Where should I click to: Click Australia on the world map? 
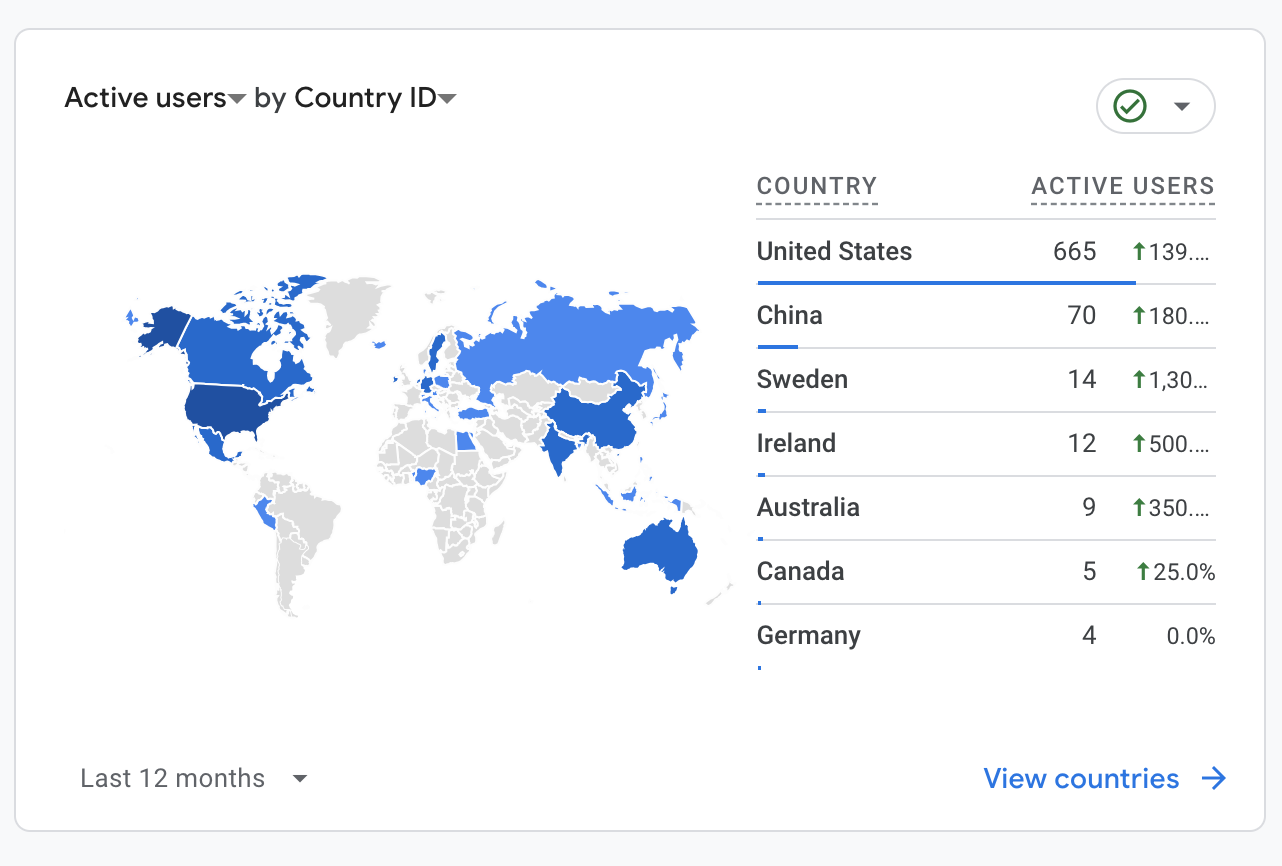(x=658, y=550)
